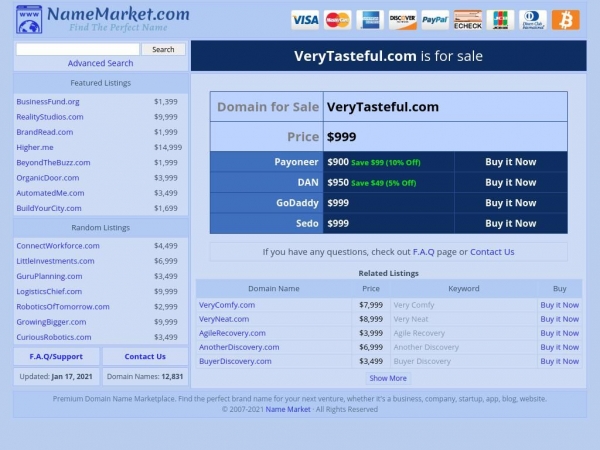Click the NameMarket www globe logo icon
This screenshot has height=450, width=600.
(x=29, y=20)
